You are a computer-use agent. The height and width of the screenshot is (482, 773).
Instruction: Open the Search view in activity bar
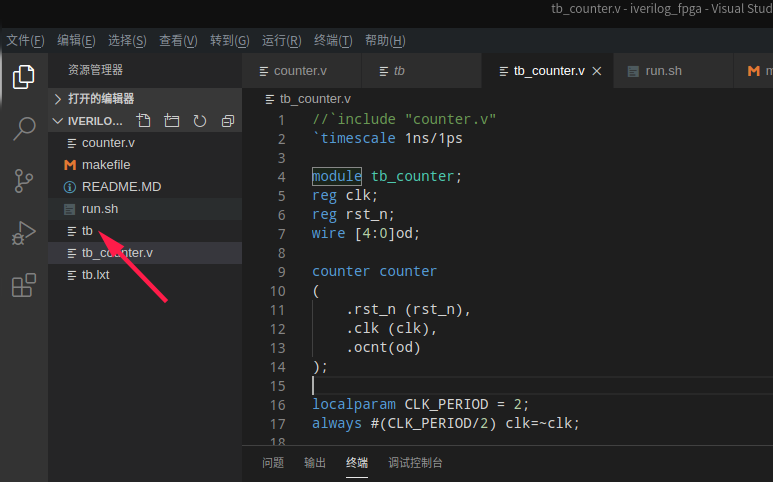click(24, 129)
